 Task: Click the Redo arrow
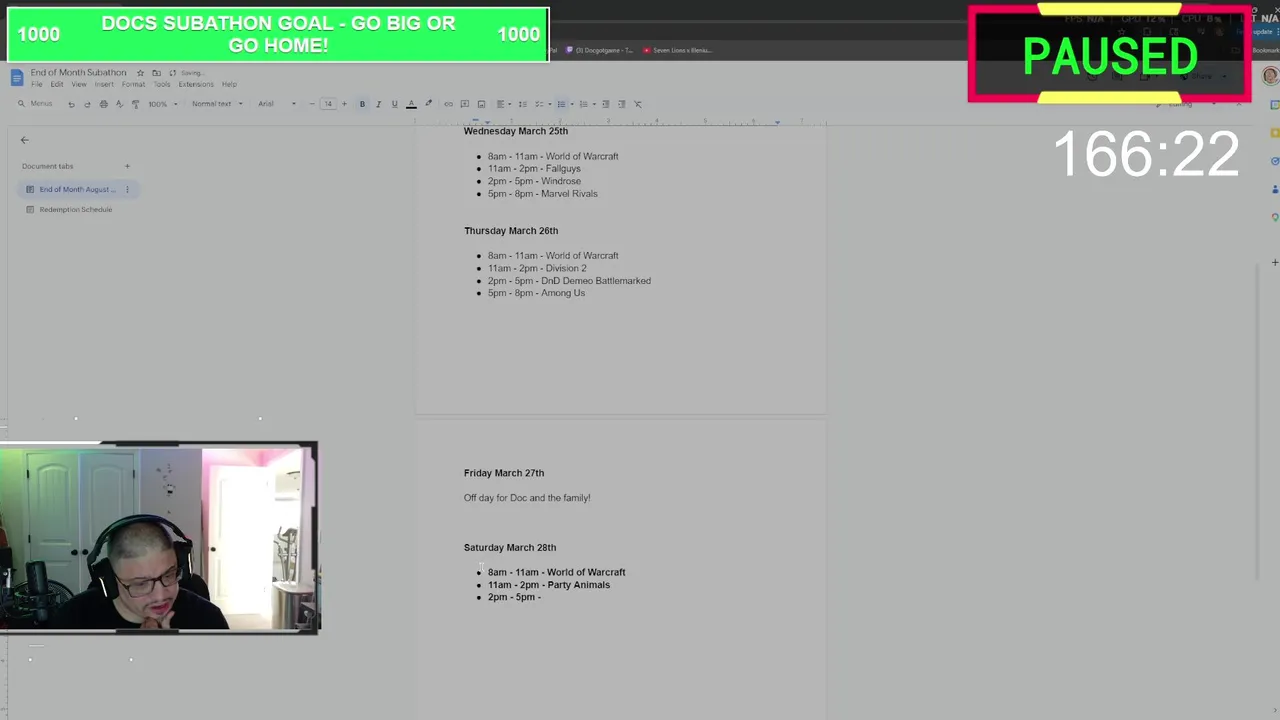tap(87, 104)
